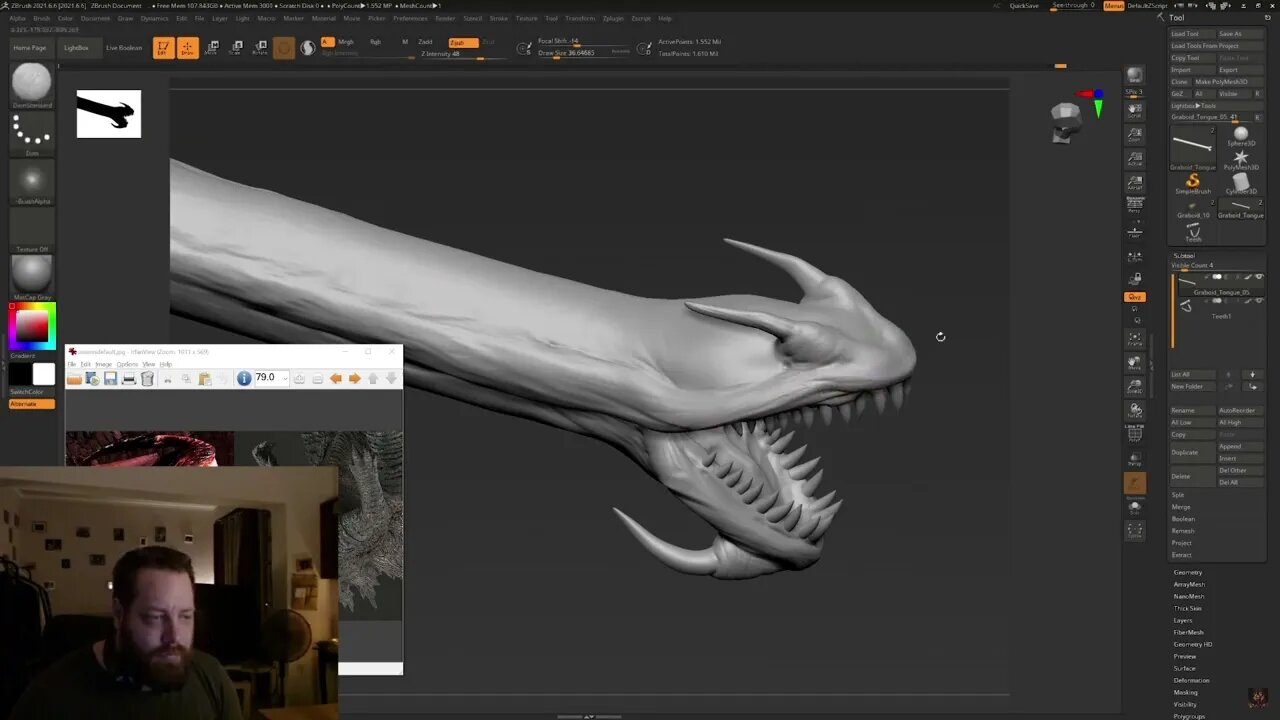Toggle Zadd mode
The image size is (1280, 720).
(x=426, y=42)
